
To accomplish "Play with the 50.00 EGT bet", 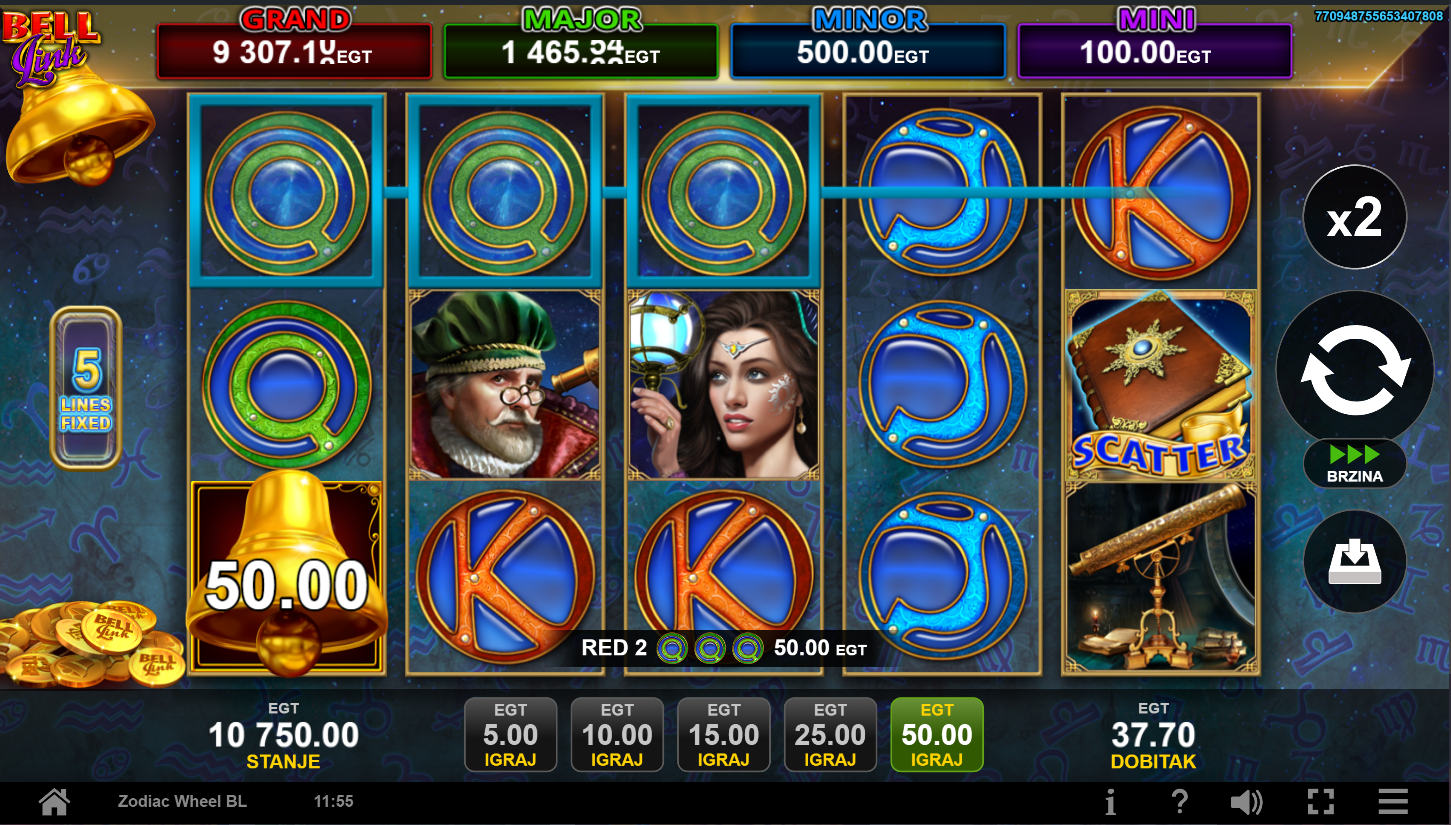I will tap(937, 735).
